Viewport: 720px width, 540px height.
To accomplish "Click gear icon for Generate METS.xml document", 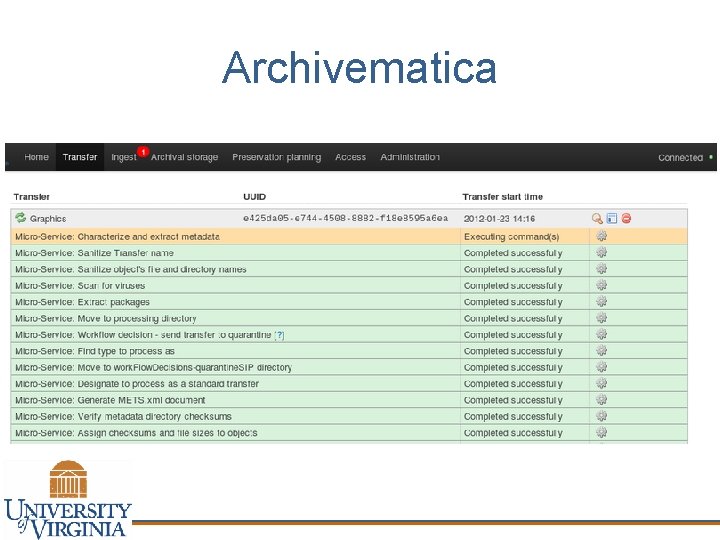I will click(x=602, y=400).
